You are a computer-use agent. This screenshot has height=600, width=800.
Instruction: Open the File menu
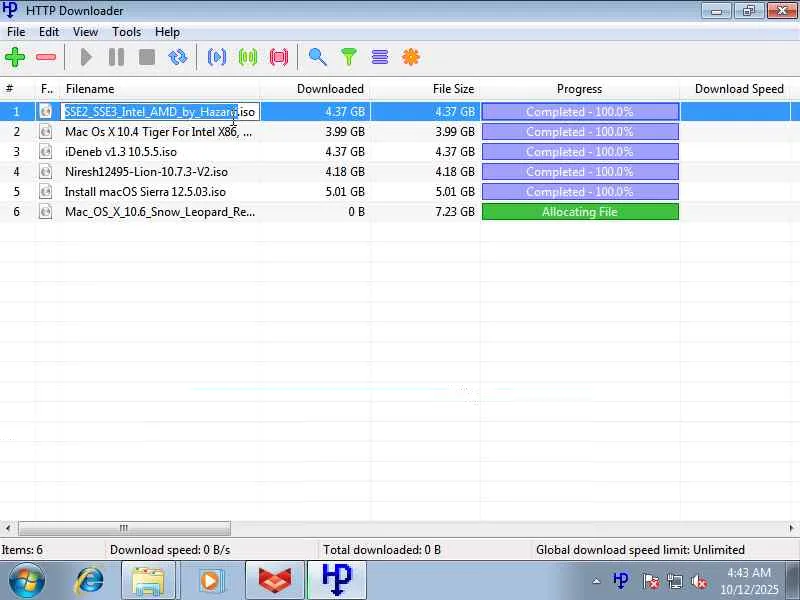click(x=16, y=32)
